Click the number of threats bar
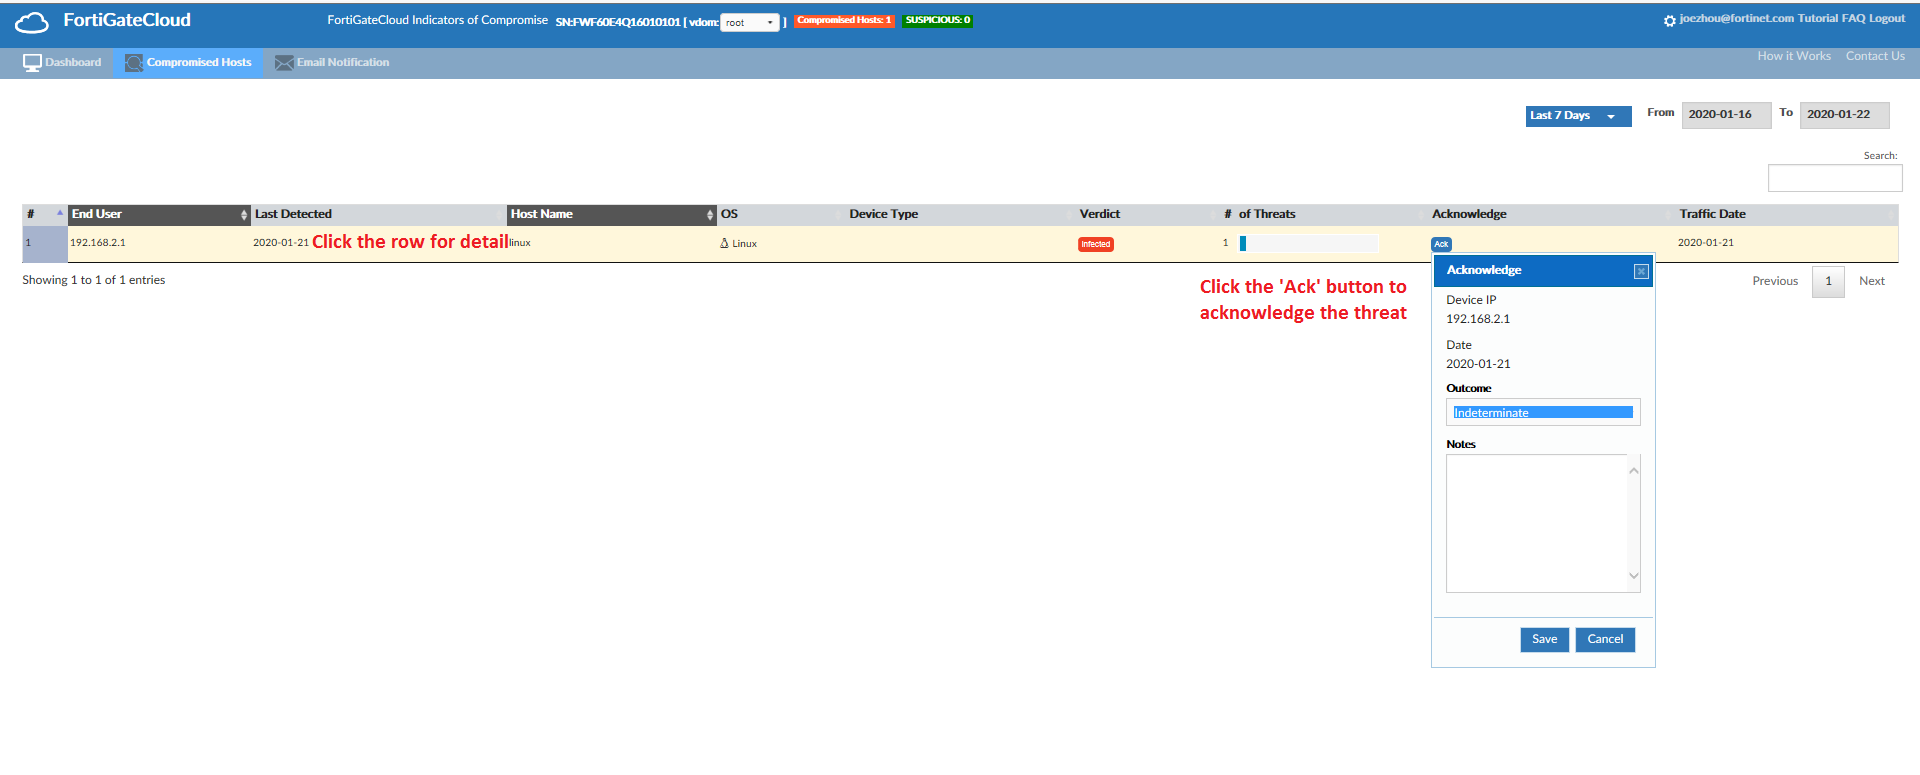1920x775 pixels. (1308, 244)
